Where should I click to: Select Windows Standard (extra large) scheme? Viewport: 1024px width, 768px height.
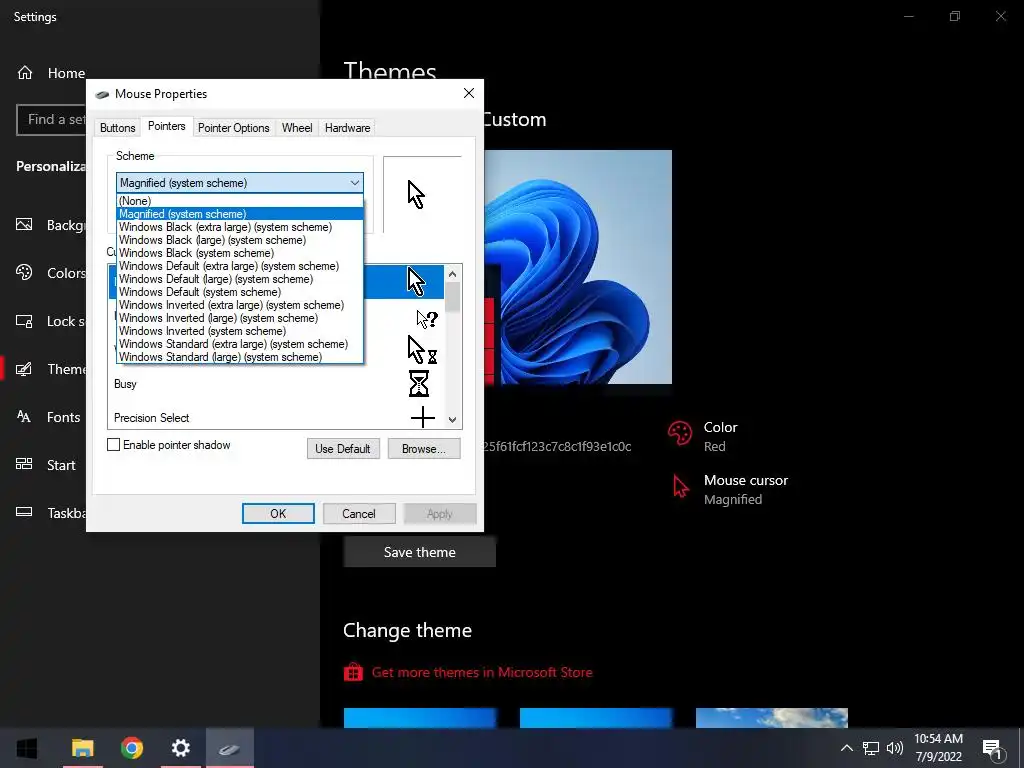(240, 344)
